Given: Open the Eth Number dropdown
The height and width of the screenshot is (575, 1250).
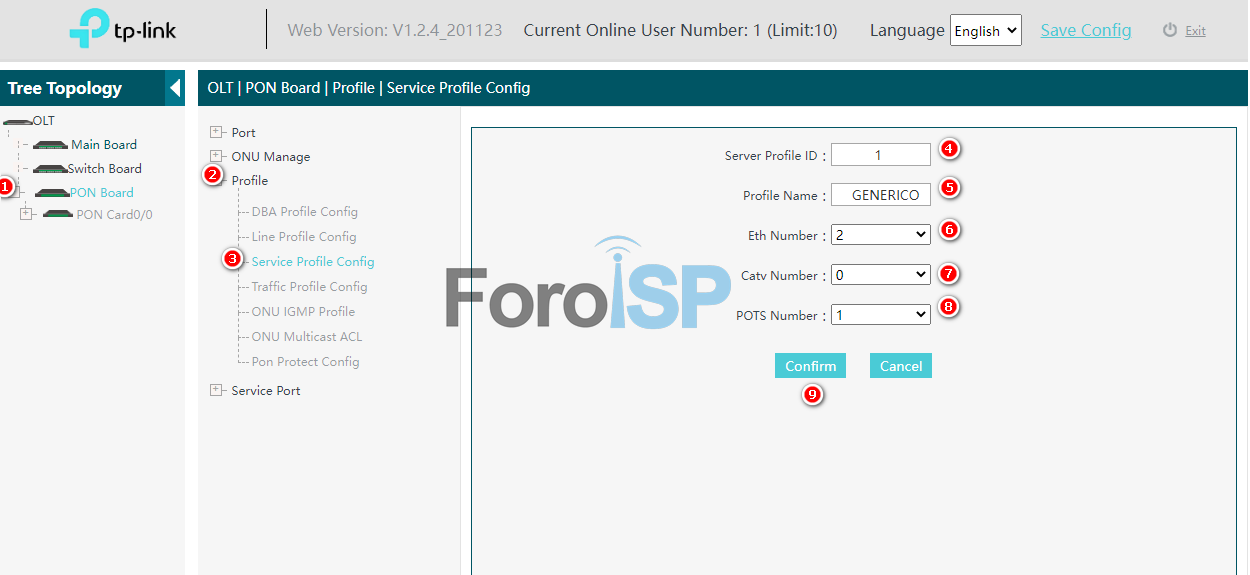Looking at the screenshot, I should coord(880,234).
